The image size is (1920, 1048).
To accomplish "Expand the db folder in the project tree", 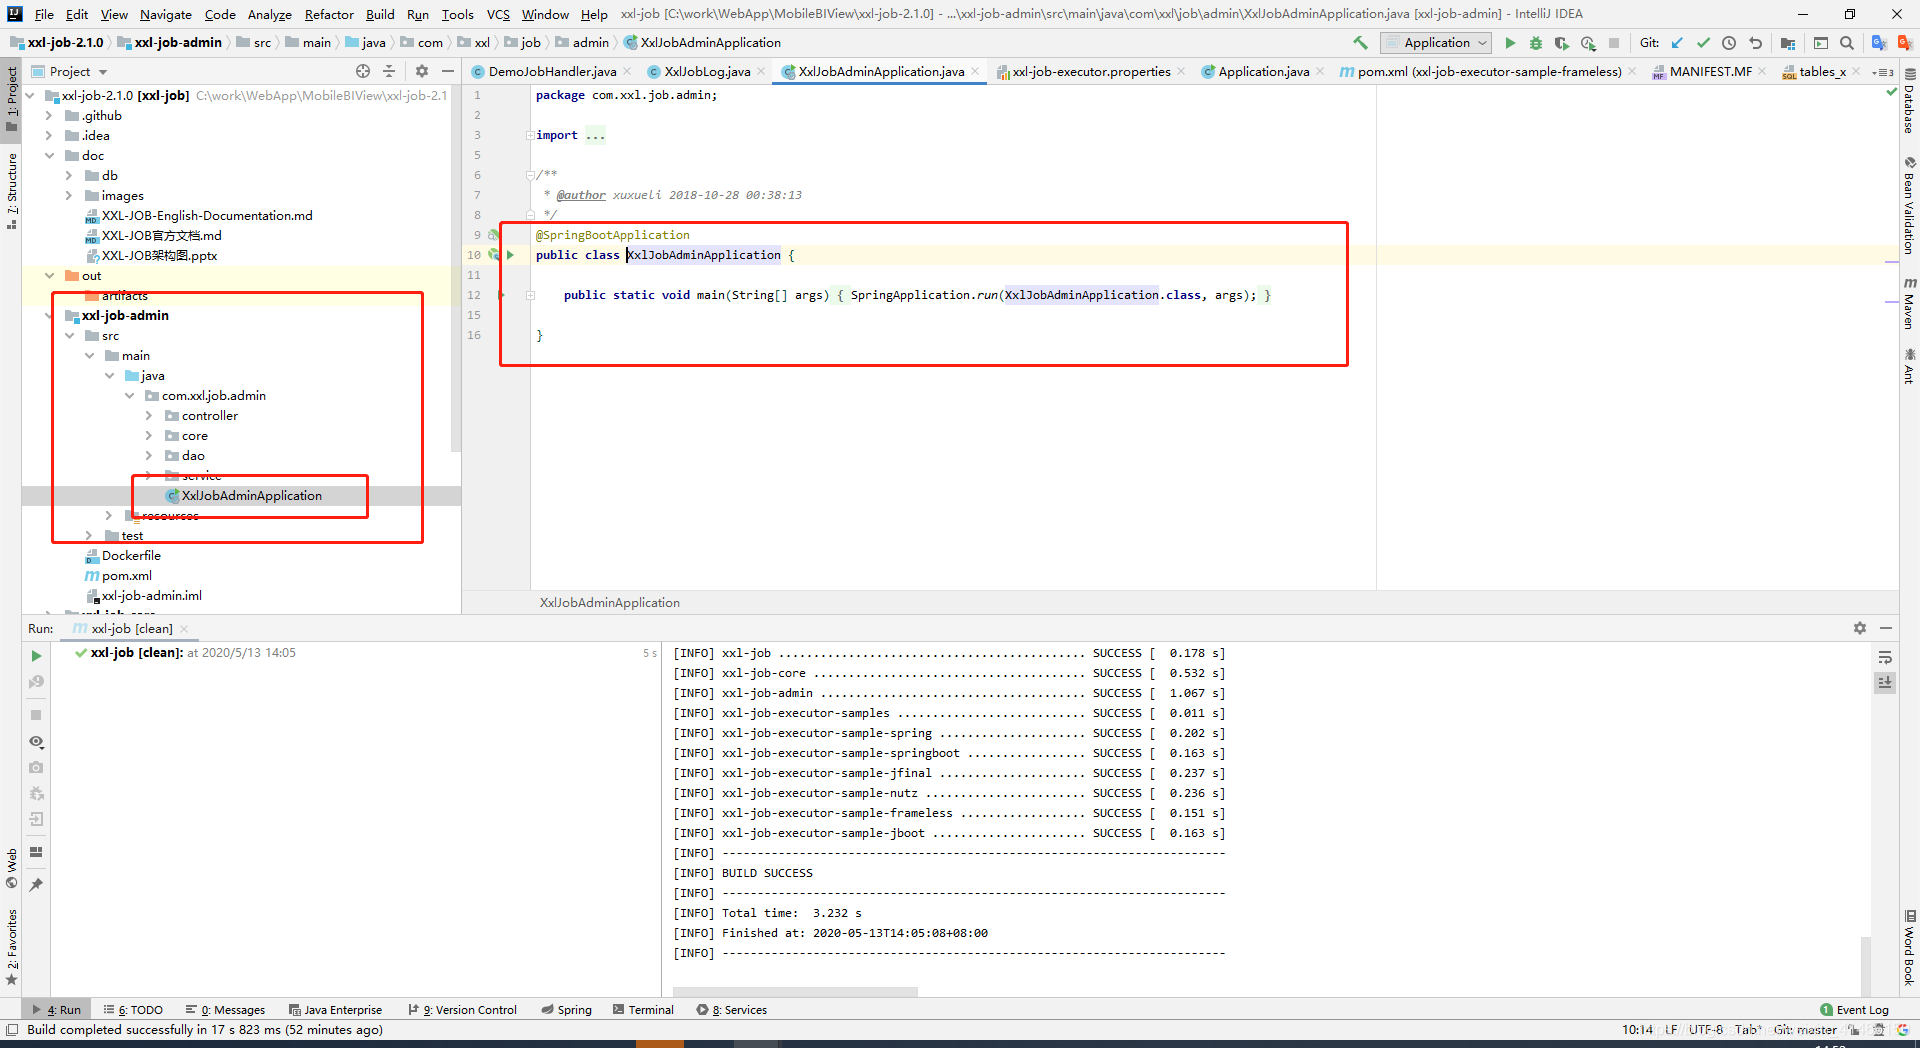I will coord(69,176).
